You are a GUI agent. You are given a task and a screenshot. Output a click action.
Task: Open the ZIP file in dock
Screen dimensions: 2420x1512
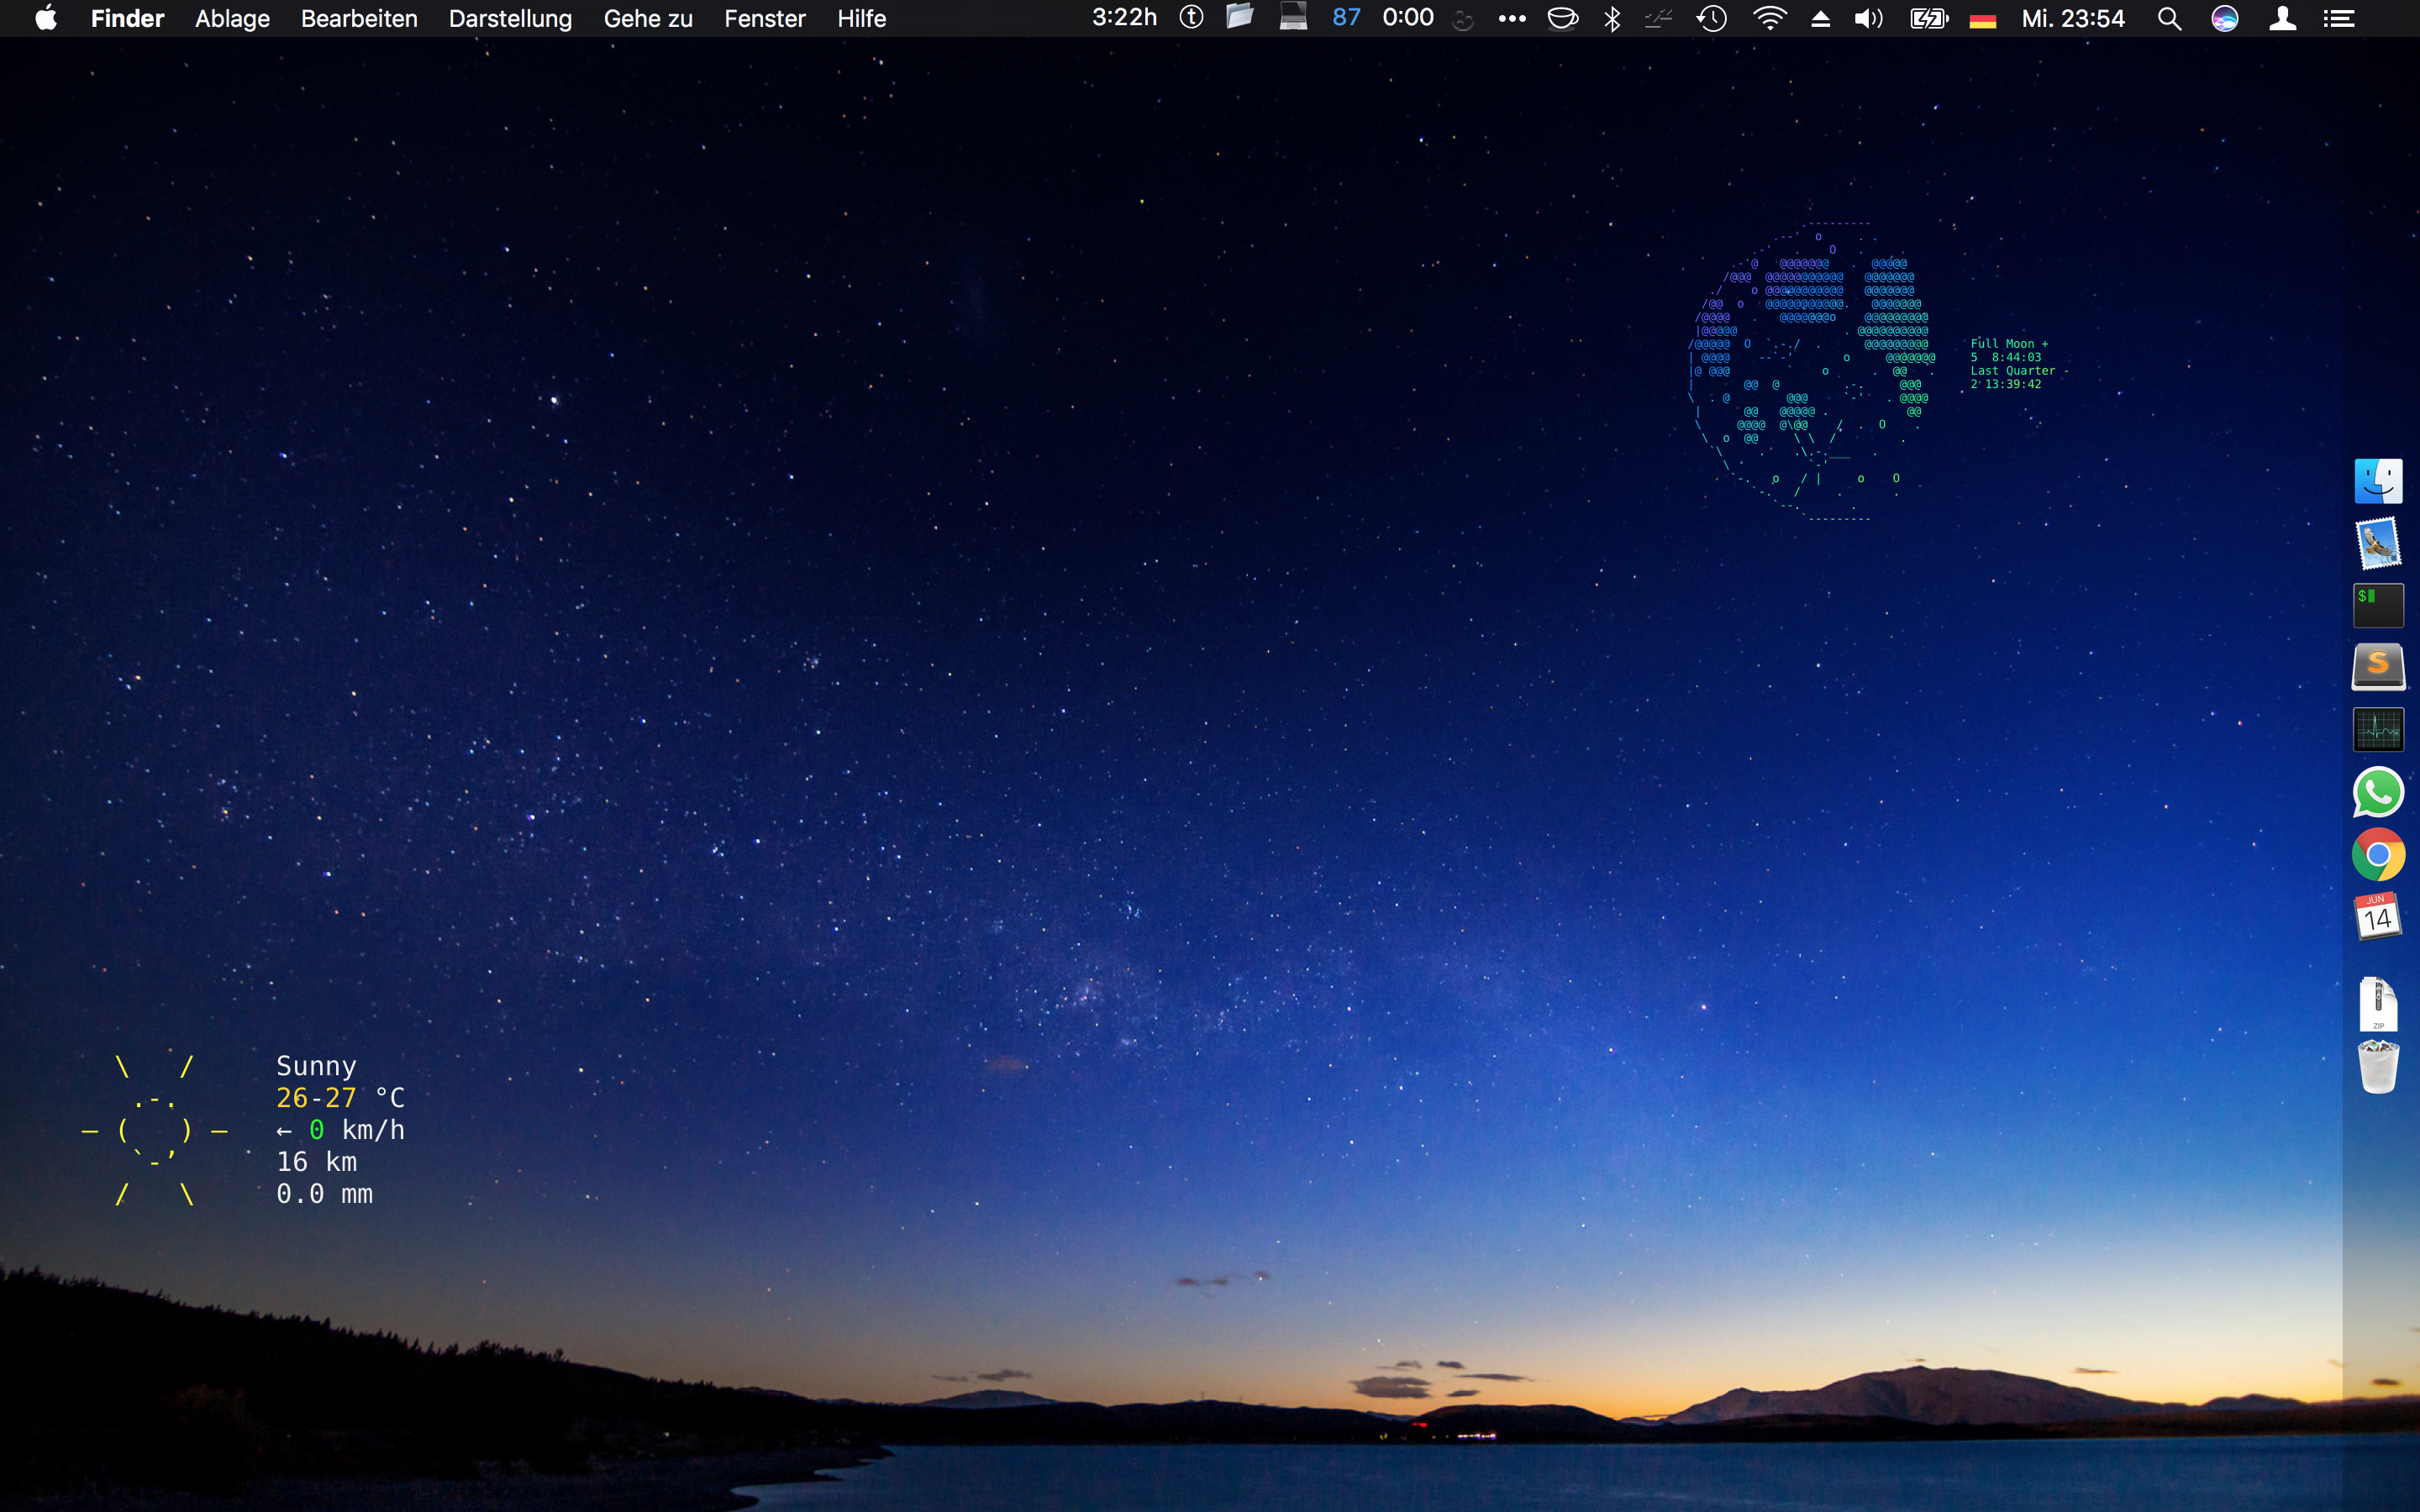[2378, 1003]
